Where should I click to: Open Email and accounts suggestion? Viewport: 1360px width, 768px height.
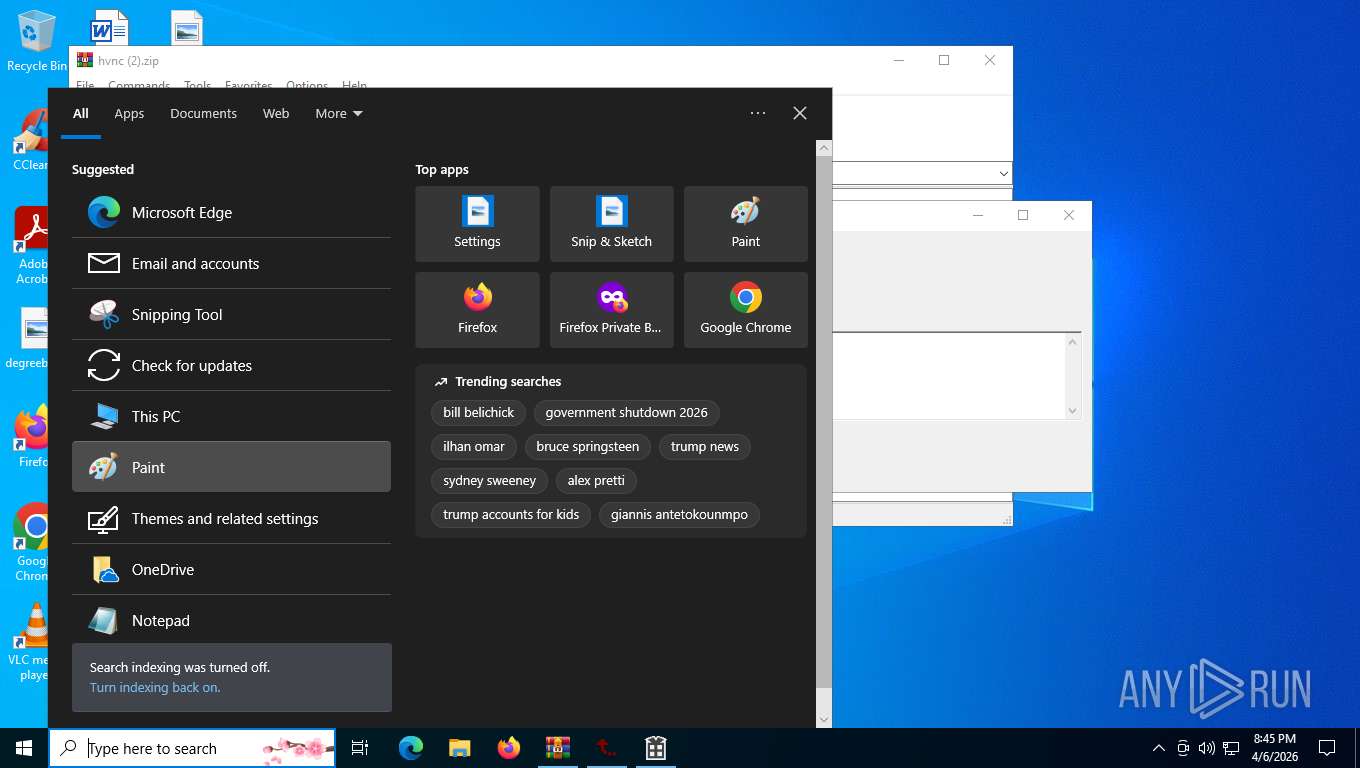point(231,263)
